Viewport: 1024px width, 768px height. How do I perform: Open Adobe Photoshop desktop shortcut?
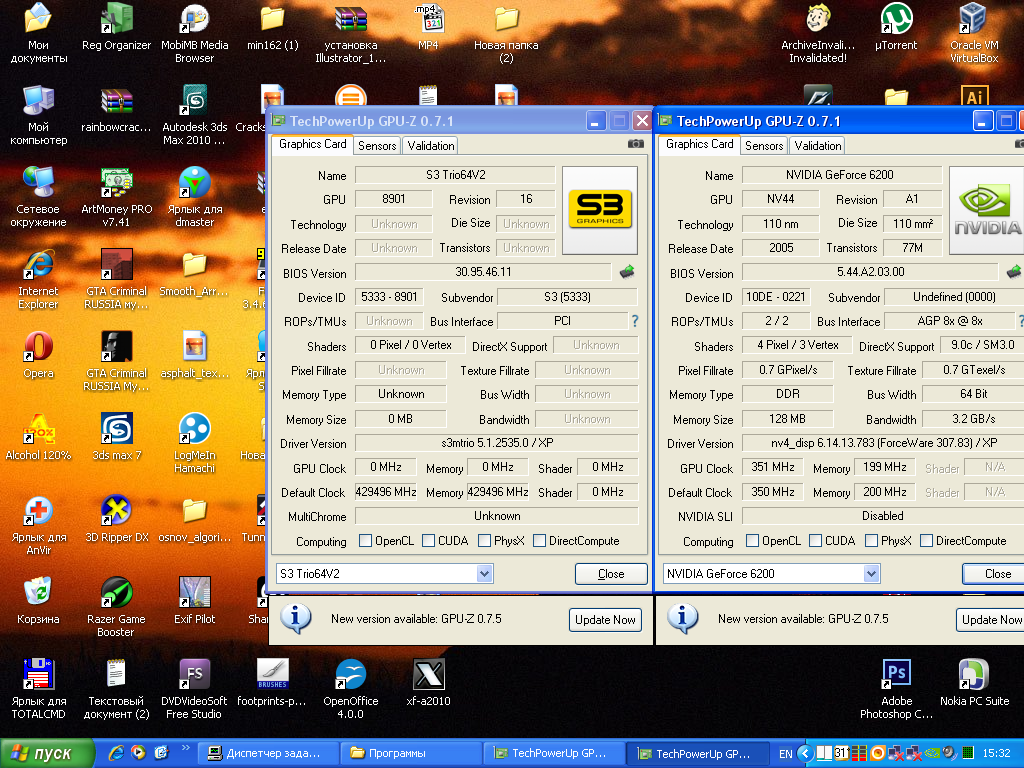(896, 674)
